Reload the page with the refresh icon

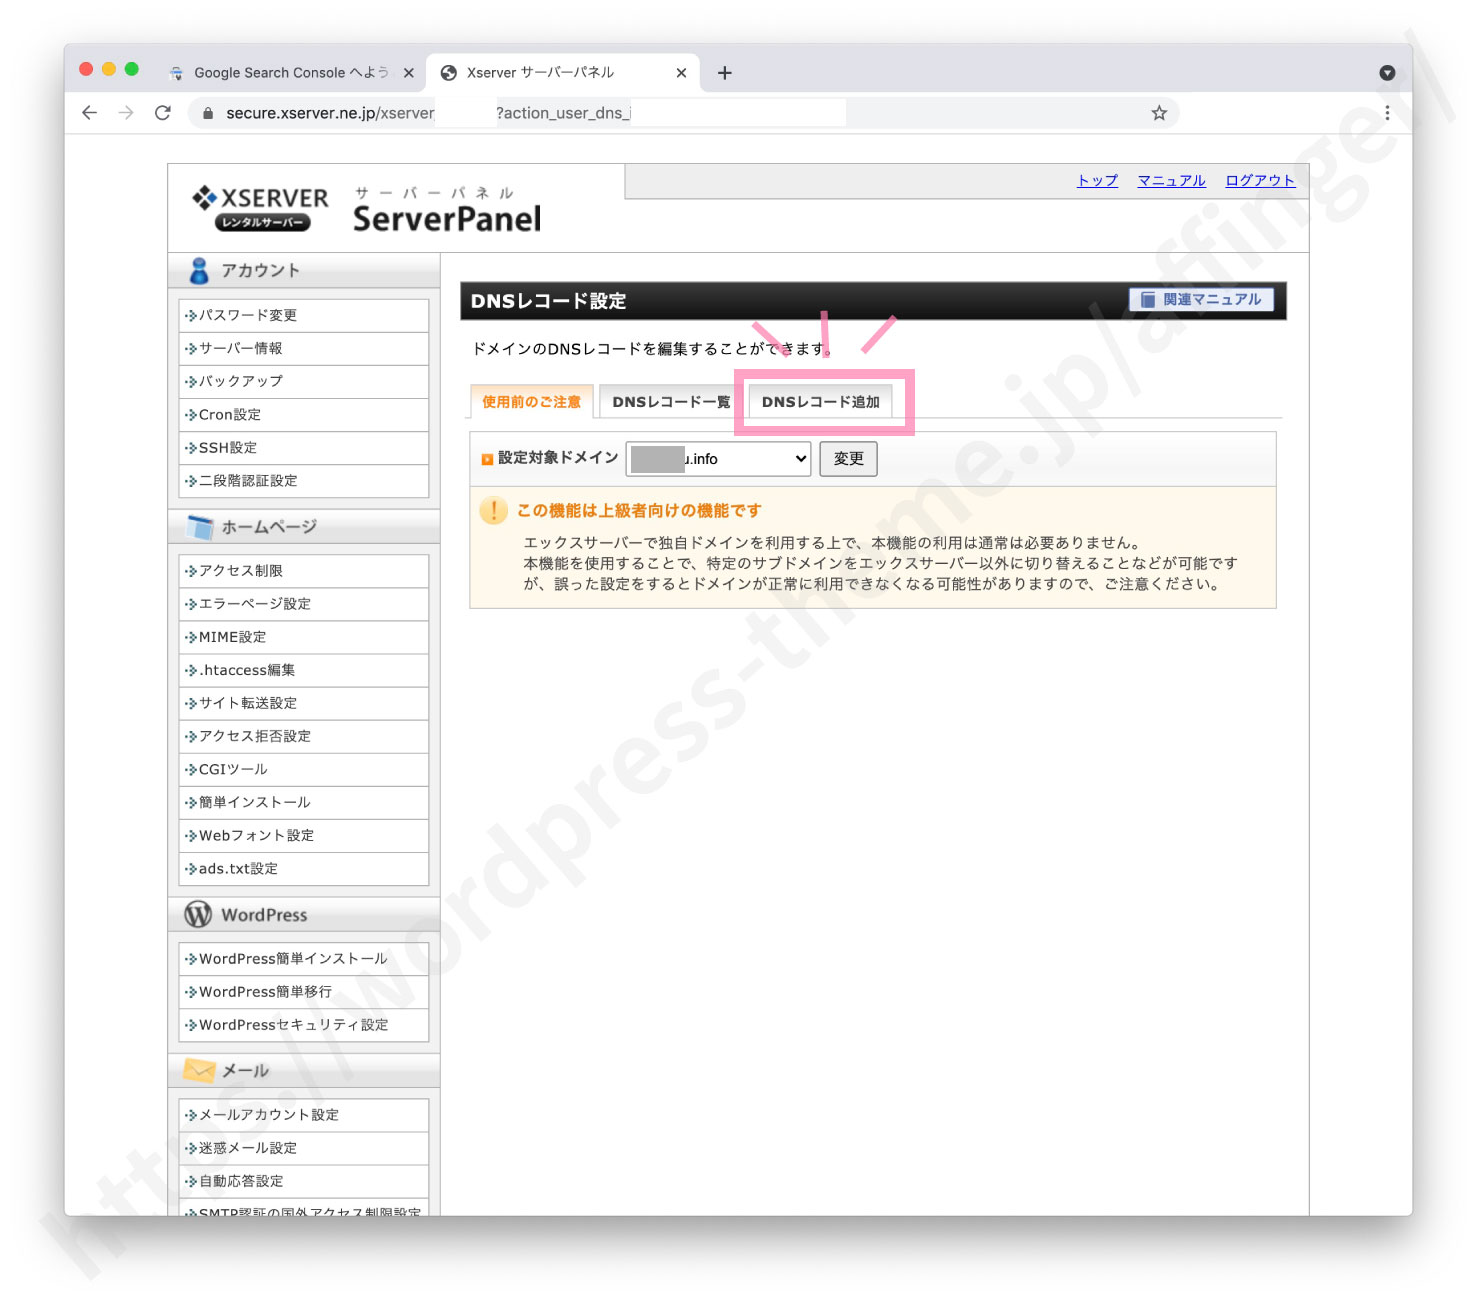click(x=163, y=113)
